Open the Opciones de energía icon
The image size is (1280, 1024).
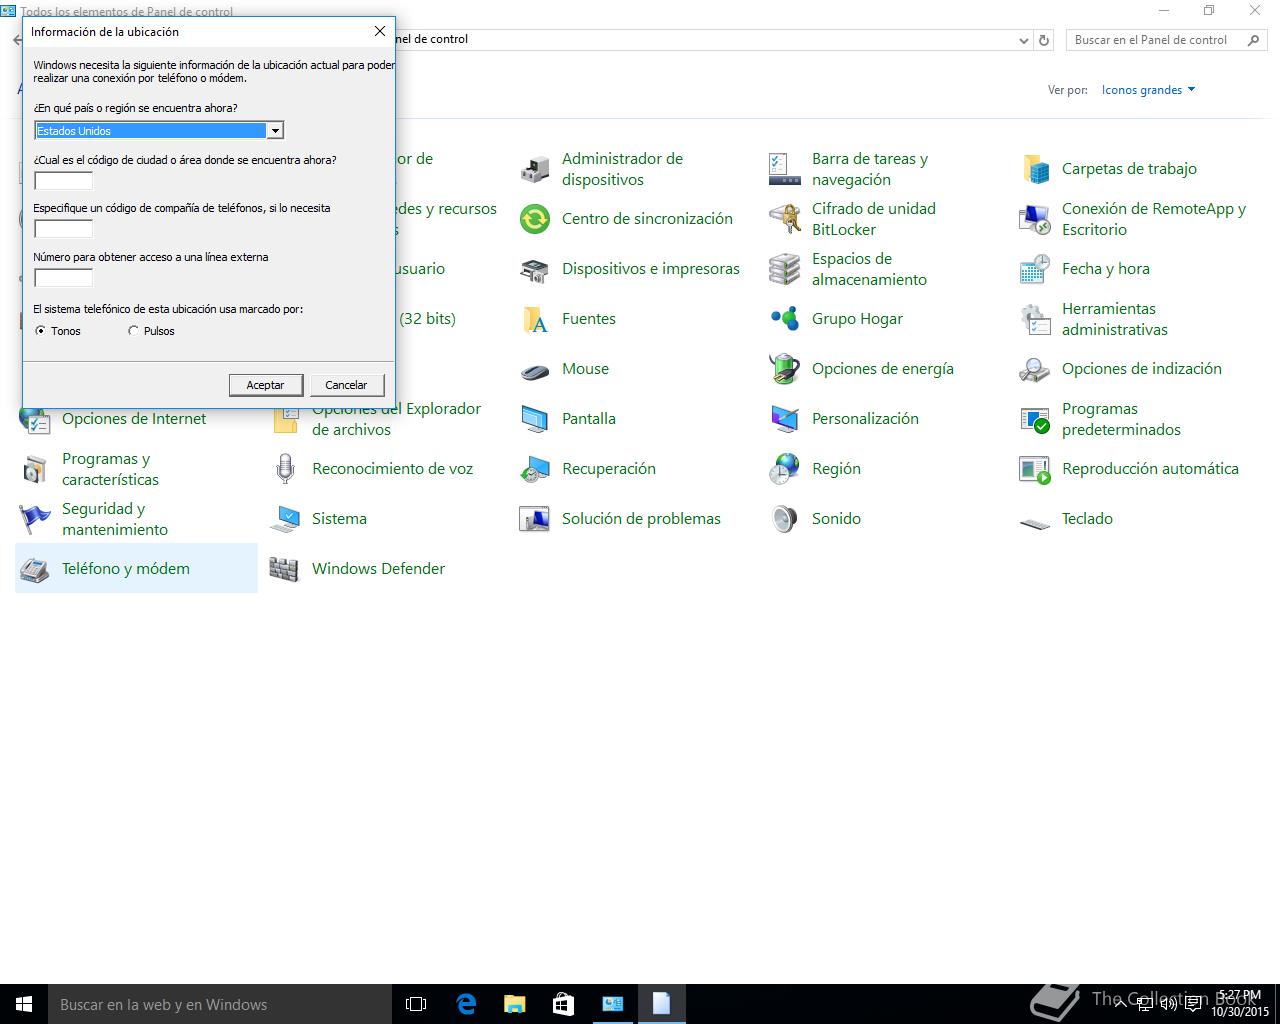pyautogui.click(x=785, y=369)
